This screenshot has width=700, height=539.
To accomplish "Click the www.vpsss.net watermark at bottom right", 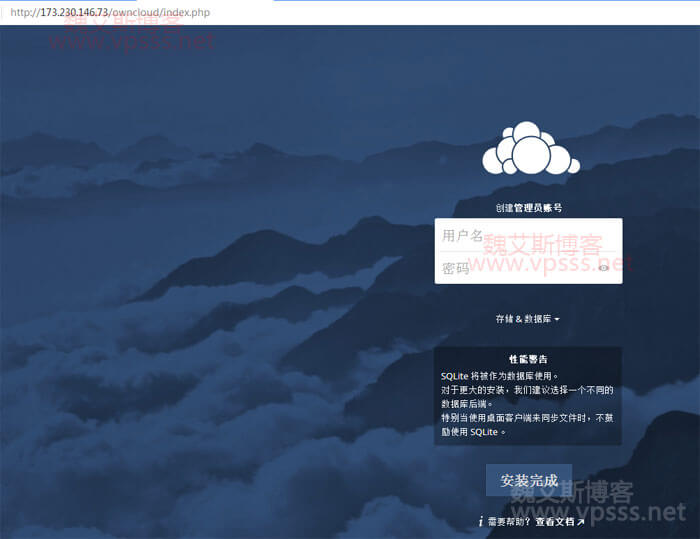I will tap(599, 512).
